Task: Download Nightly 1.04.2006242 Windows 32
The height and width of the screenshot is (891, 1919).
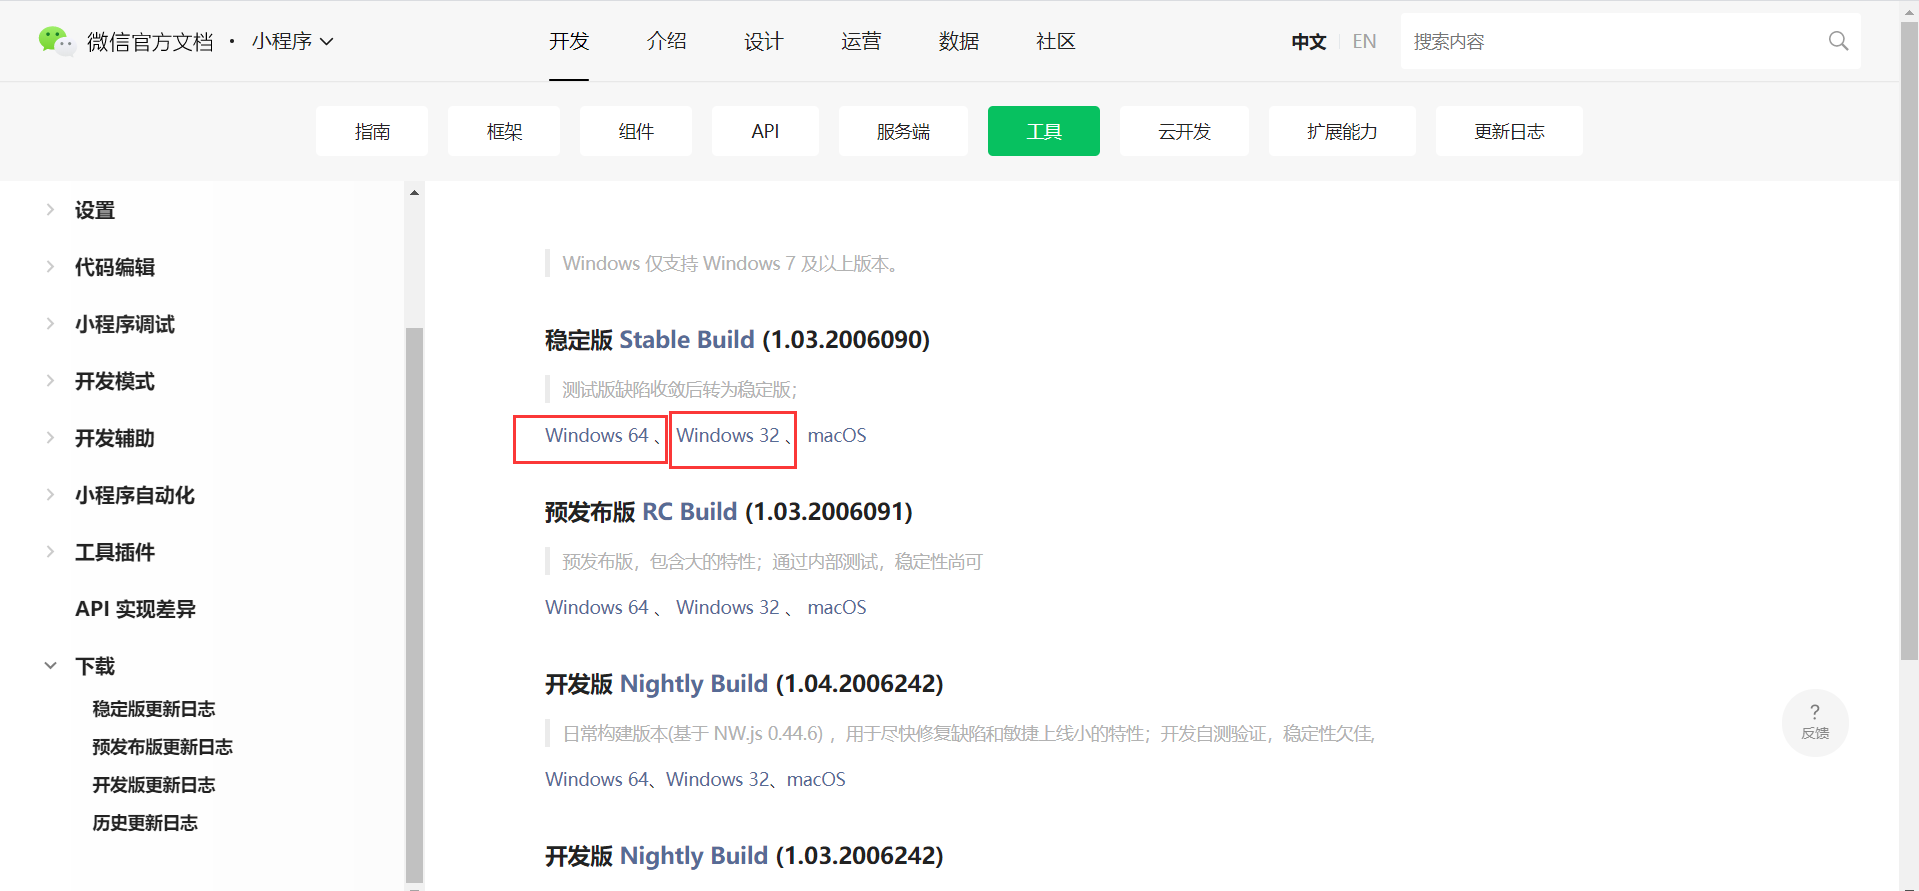Action: pyautogui.click(x=718, y=779)
